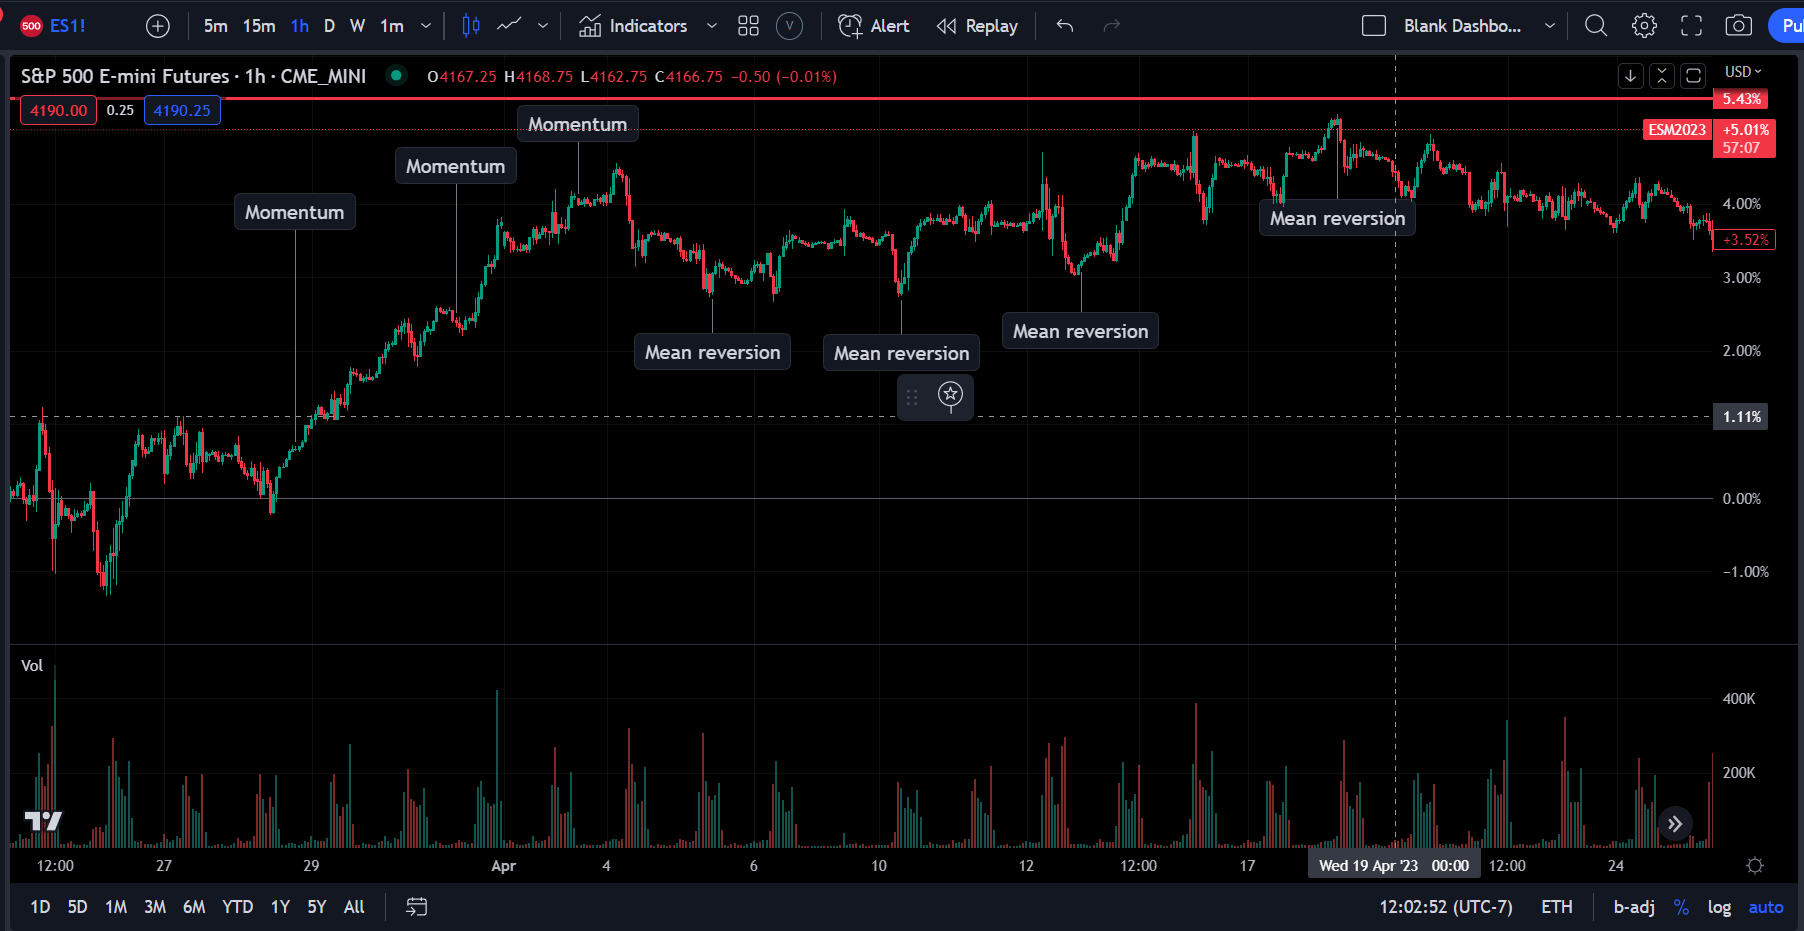
Task: Undo the last chart action
Action: 1065,26
